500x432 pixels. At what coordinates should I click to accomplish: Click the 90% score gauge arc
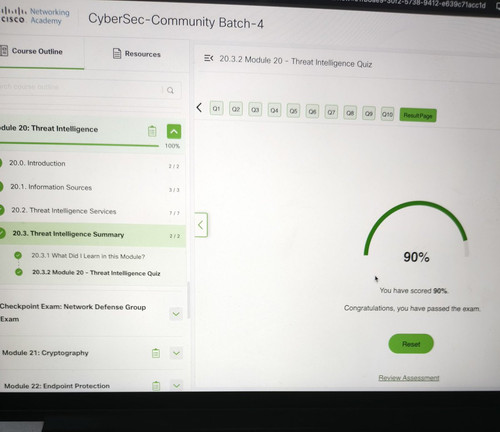coord(416,230)
